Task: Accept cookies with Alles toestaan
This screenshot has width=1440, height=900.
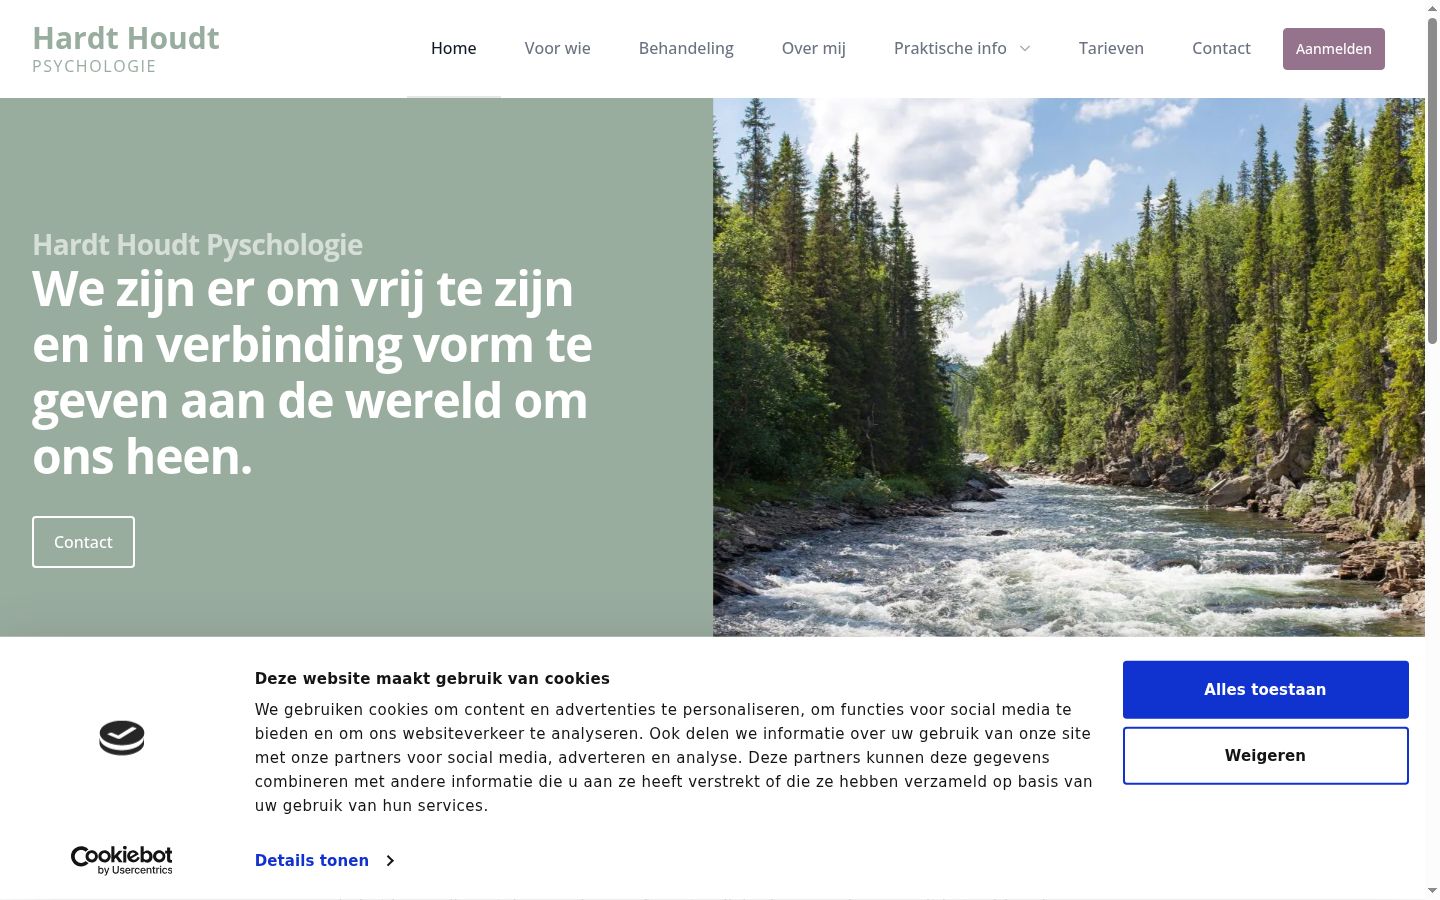Action: click(x=1265, y=689)
